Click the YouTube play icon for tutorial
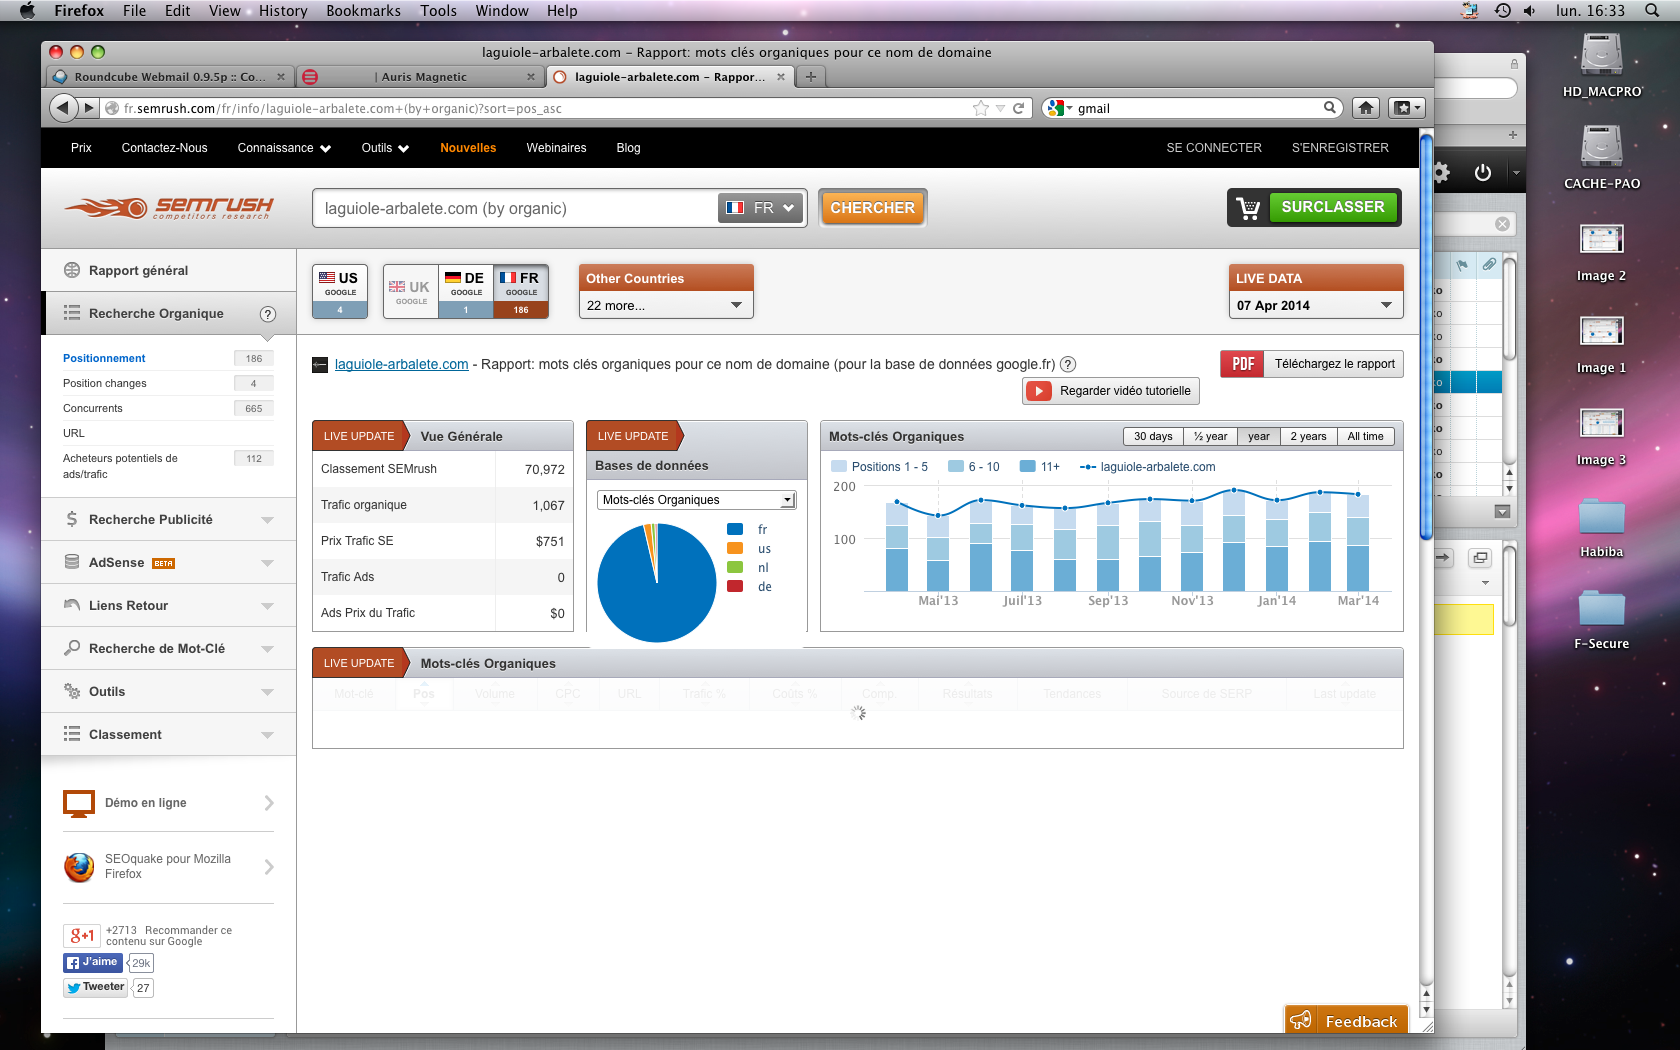The image size is (1680, 1050). 1039,391
